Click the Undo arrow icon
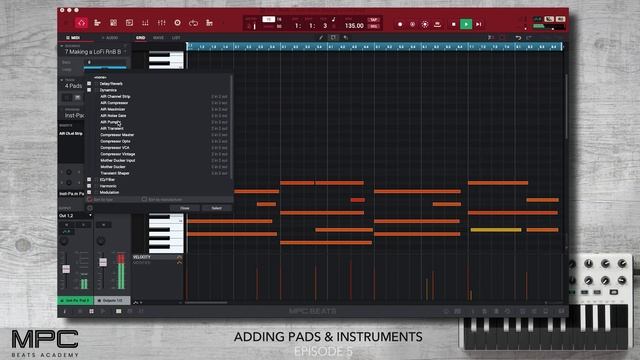 point(518,38)
